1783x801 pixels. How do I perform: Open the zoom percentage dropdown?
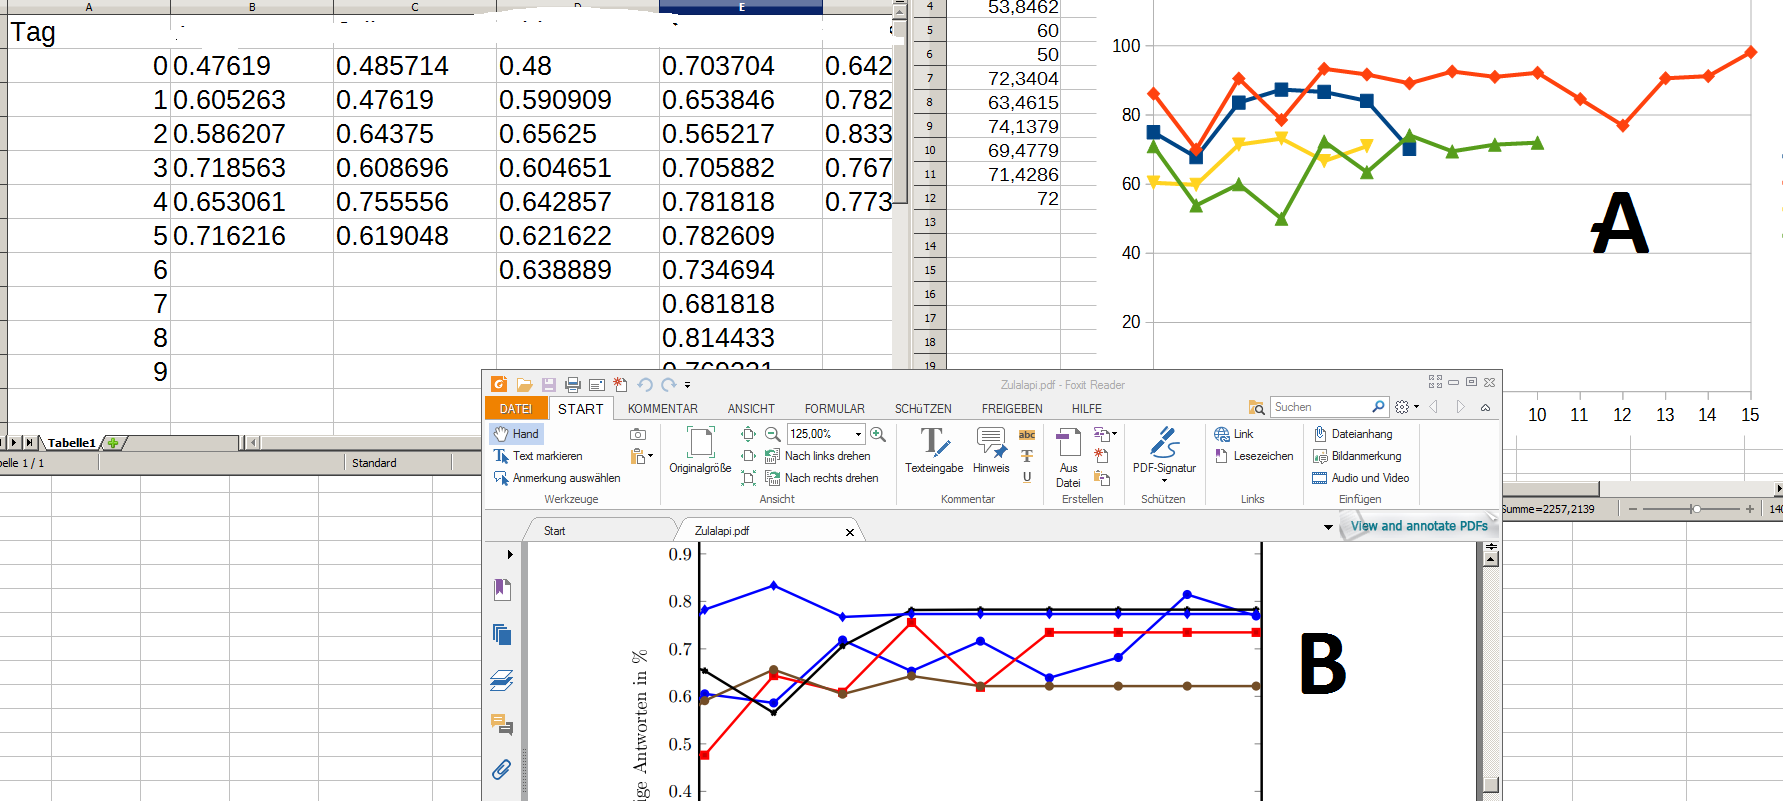point(858,434)
